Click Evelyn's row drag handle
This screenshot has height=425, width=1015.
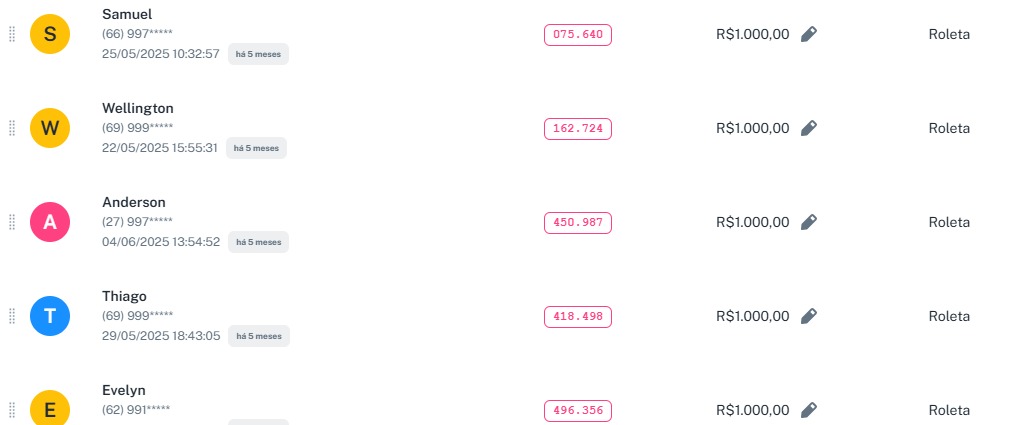(x=12, y=410)
